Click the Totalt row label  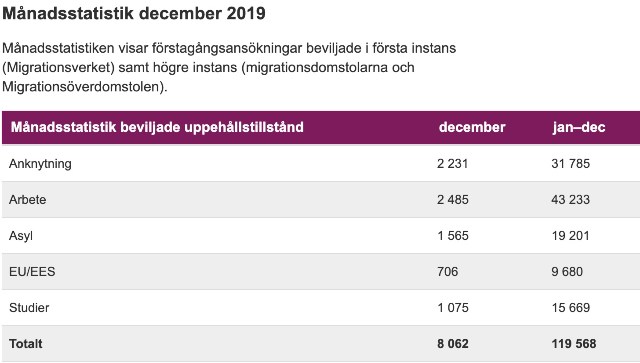(25, 344)
